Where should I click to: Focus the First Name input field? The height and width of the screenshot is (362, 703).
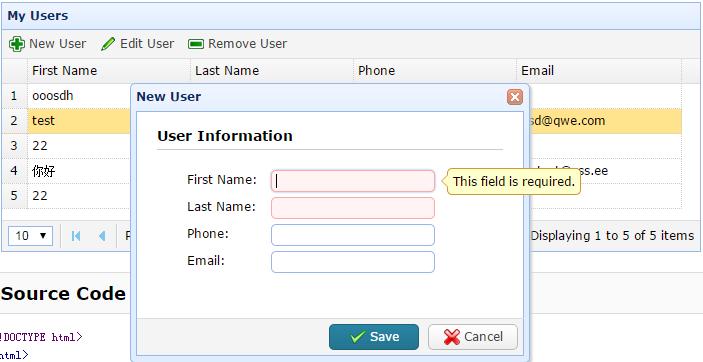pos(353,181)
